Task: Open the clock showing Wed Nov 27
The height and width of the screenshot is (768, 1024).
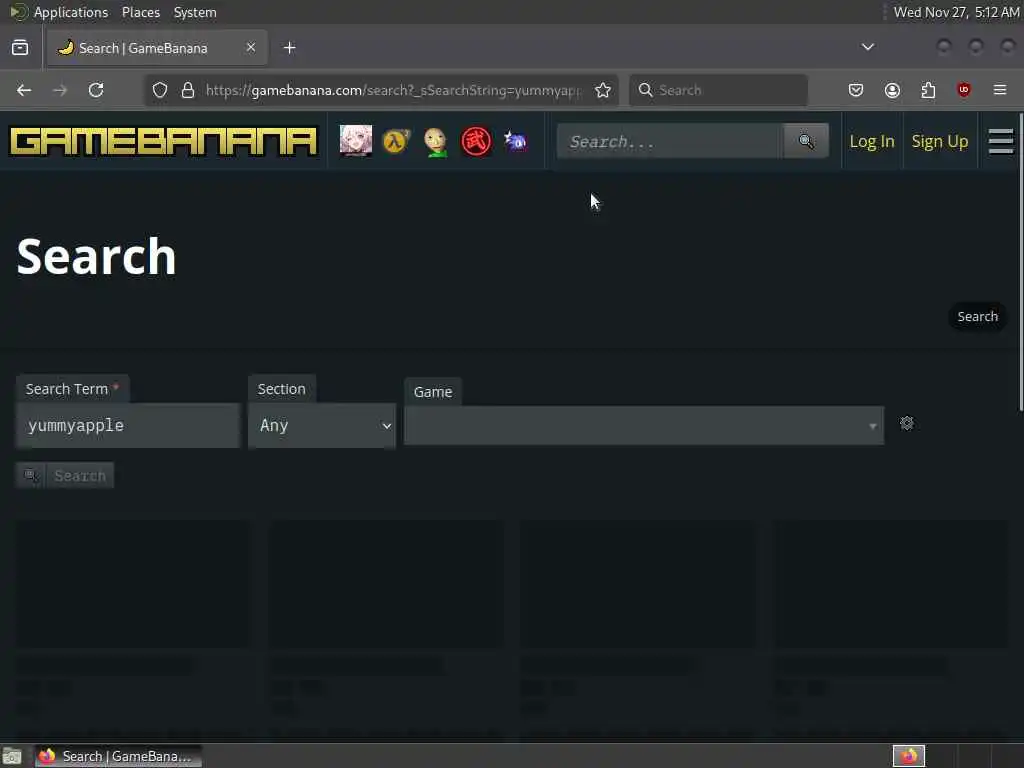Action: [956, 12]
